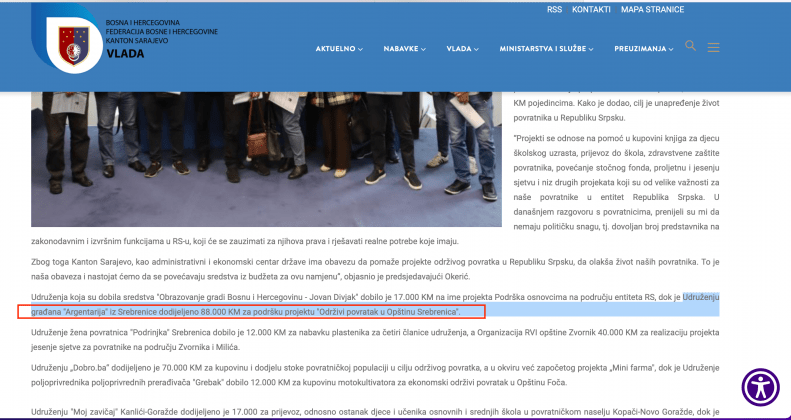Go to the RSS link
The width and height of the screenshot is (791, 420).
(554, 9)
